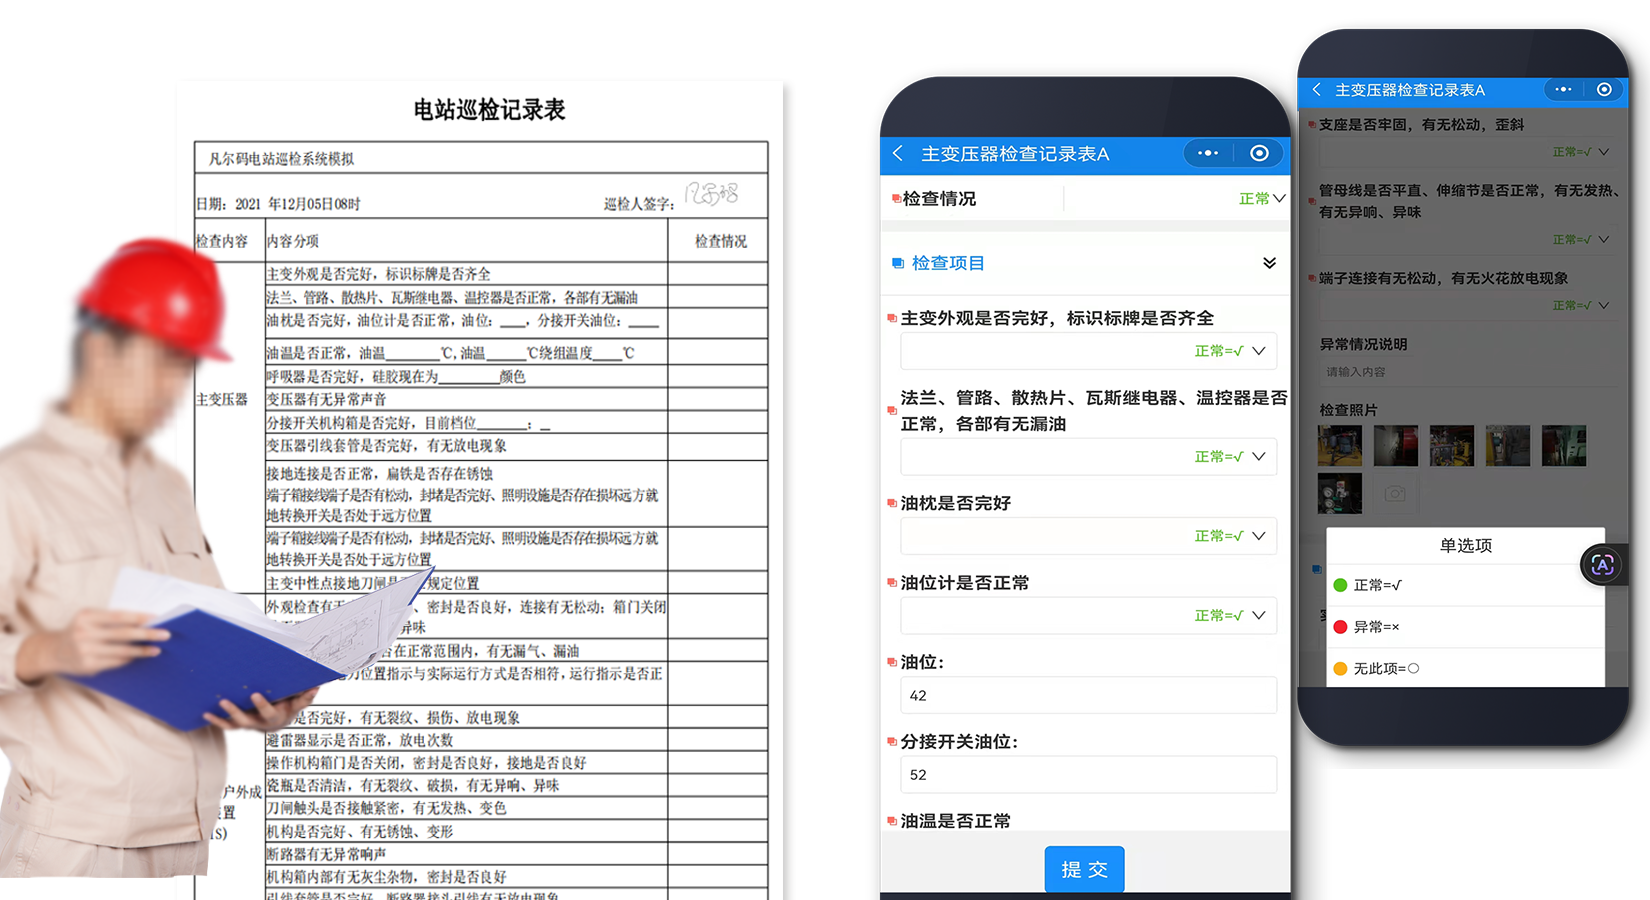Viewport: 1650px width, 900px height.
Task: Tap the circular exit button on the right phone
Action: coord(1606,89)
